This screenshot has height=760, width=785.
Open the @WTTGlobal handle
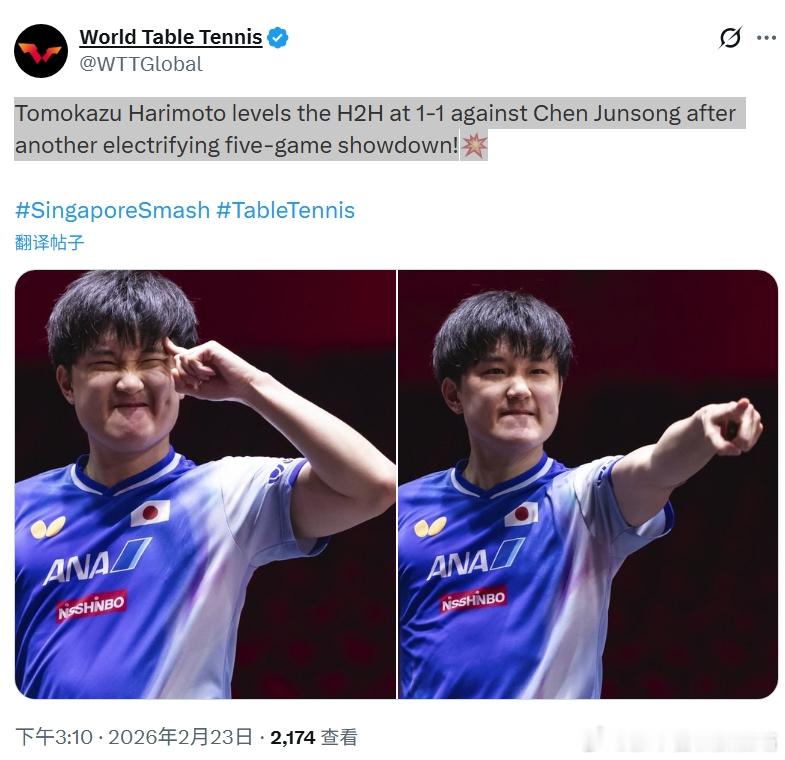coord(141,64)
